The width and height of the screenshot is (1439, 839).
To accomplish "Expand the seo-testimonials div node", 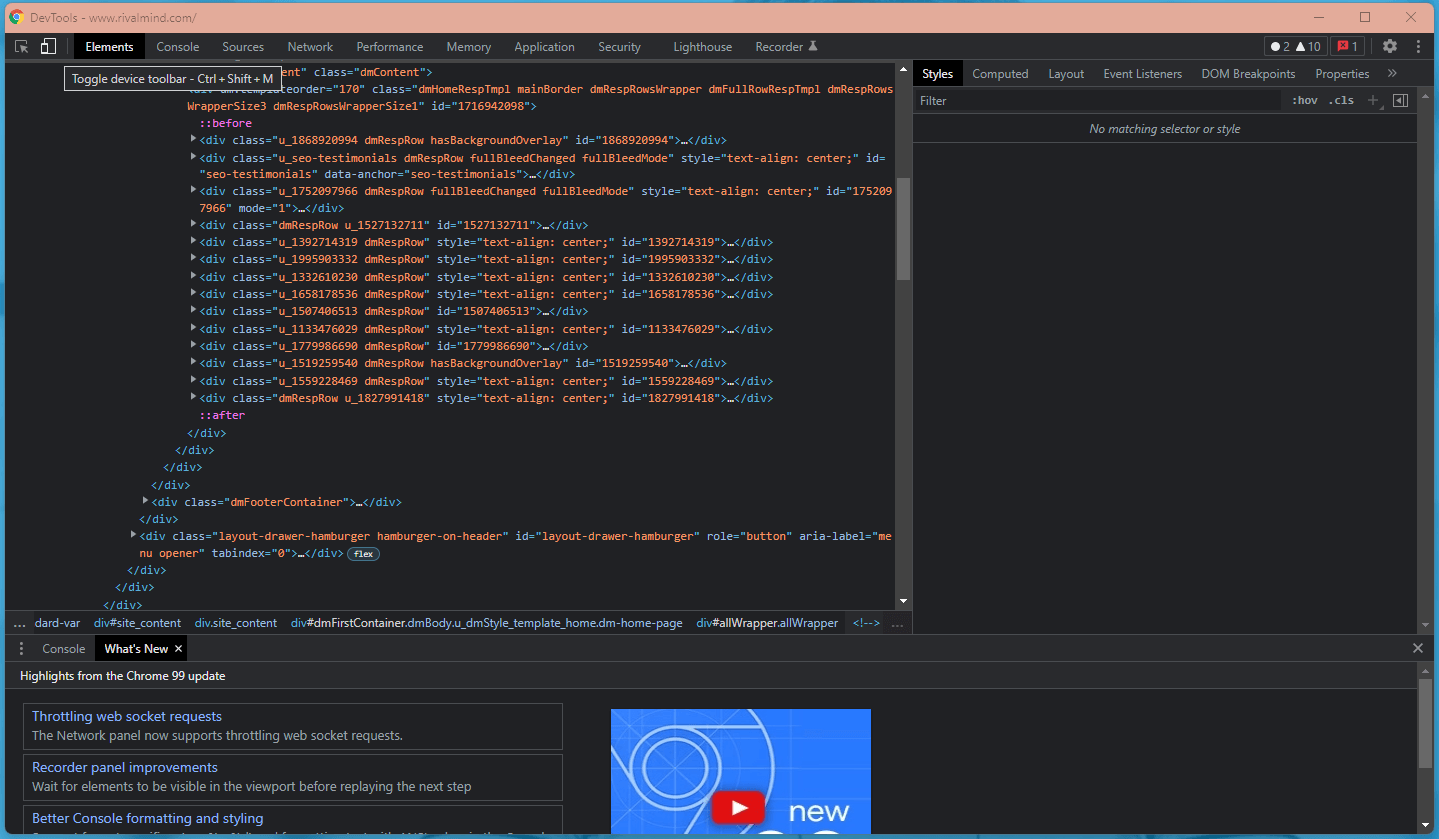I will 192,157.
